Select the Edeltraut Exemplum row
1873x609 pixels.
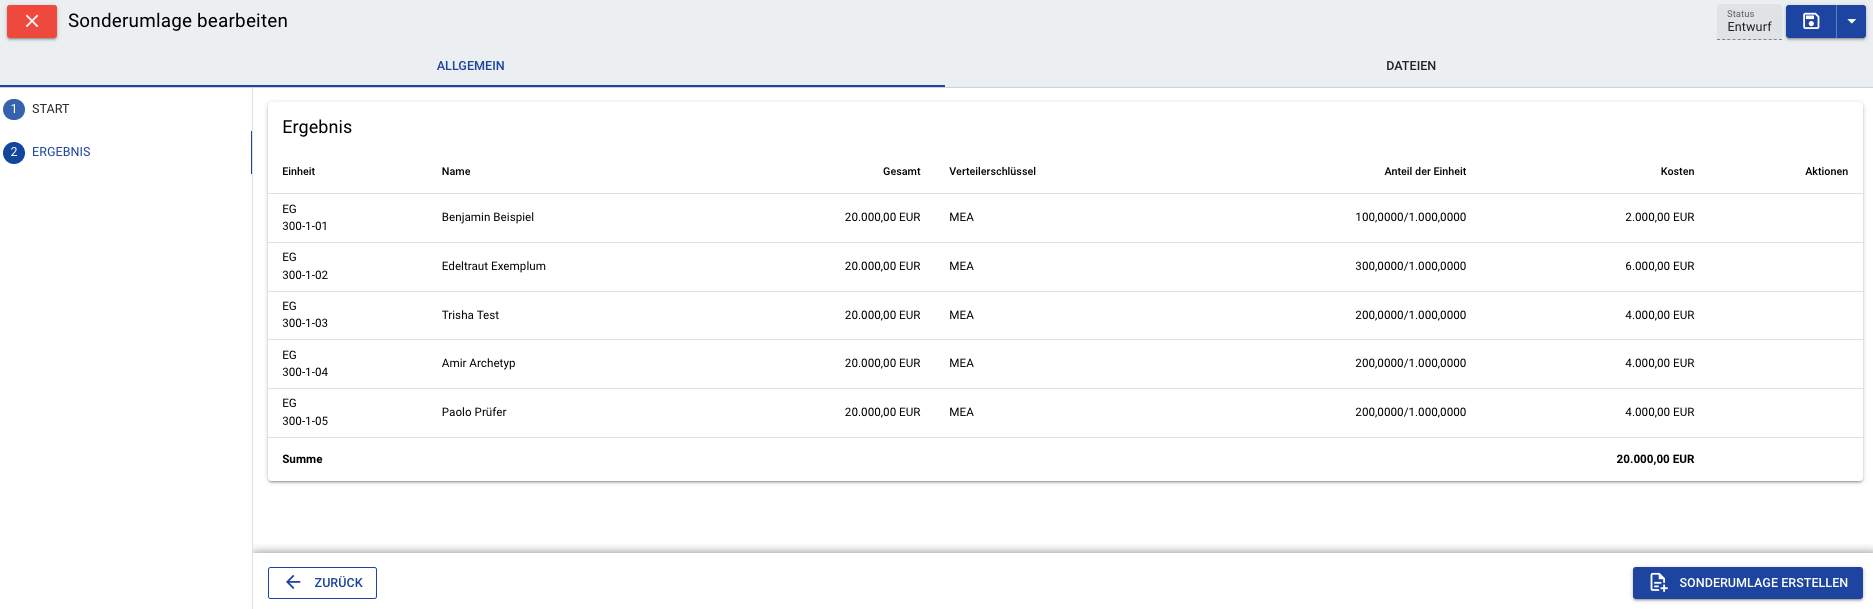[x=1065, y=267]
